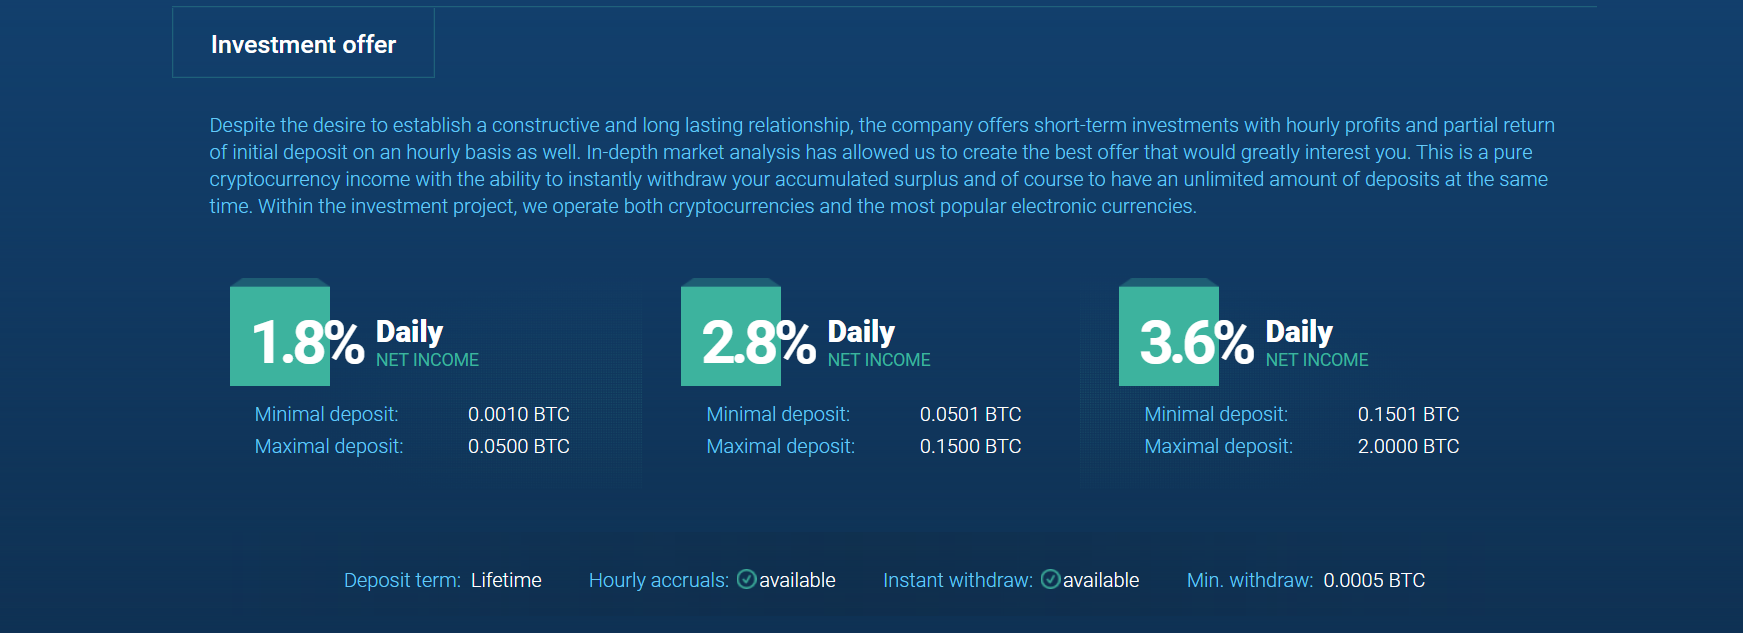Click the Daily heading of 2.8% plan

(x=861, y=331)
